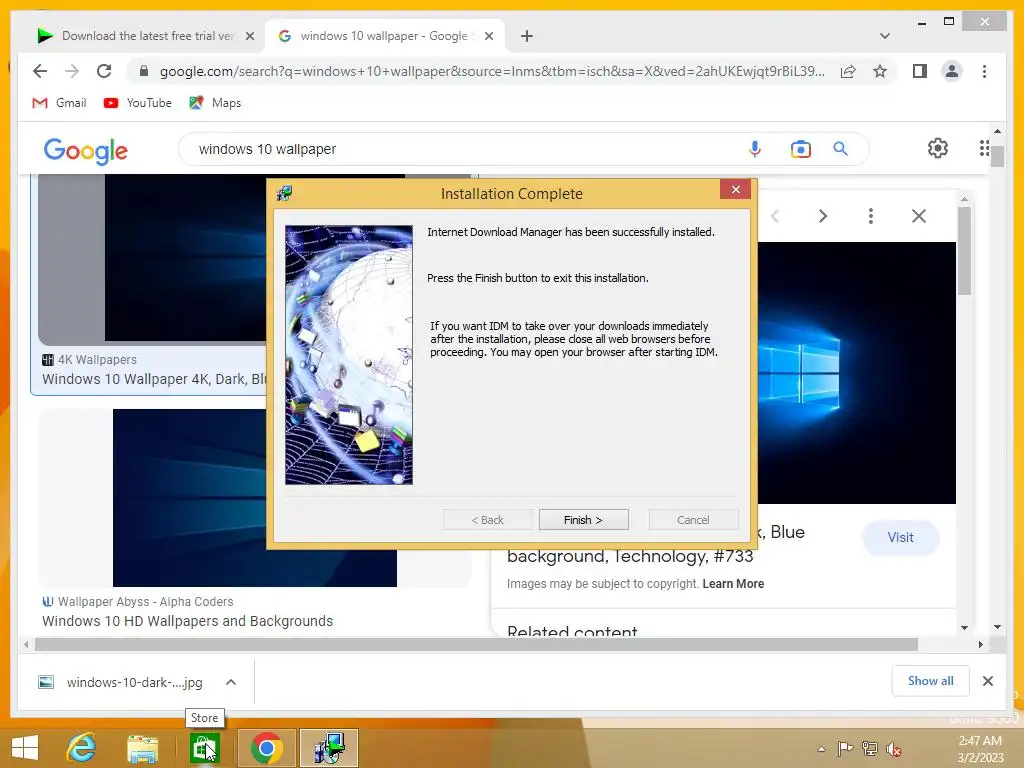Click Finish in the Installation Complete dialog
The height and width of the screenshot is (768, 1024).
[x=583, y=520]
